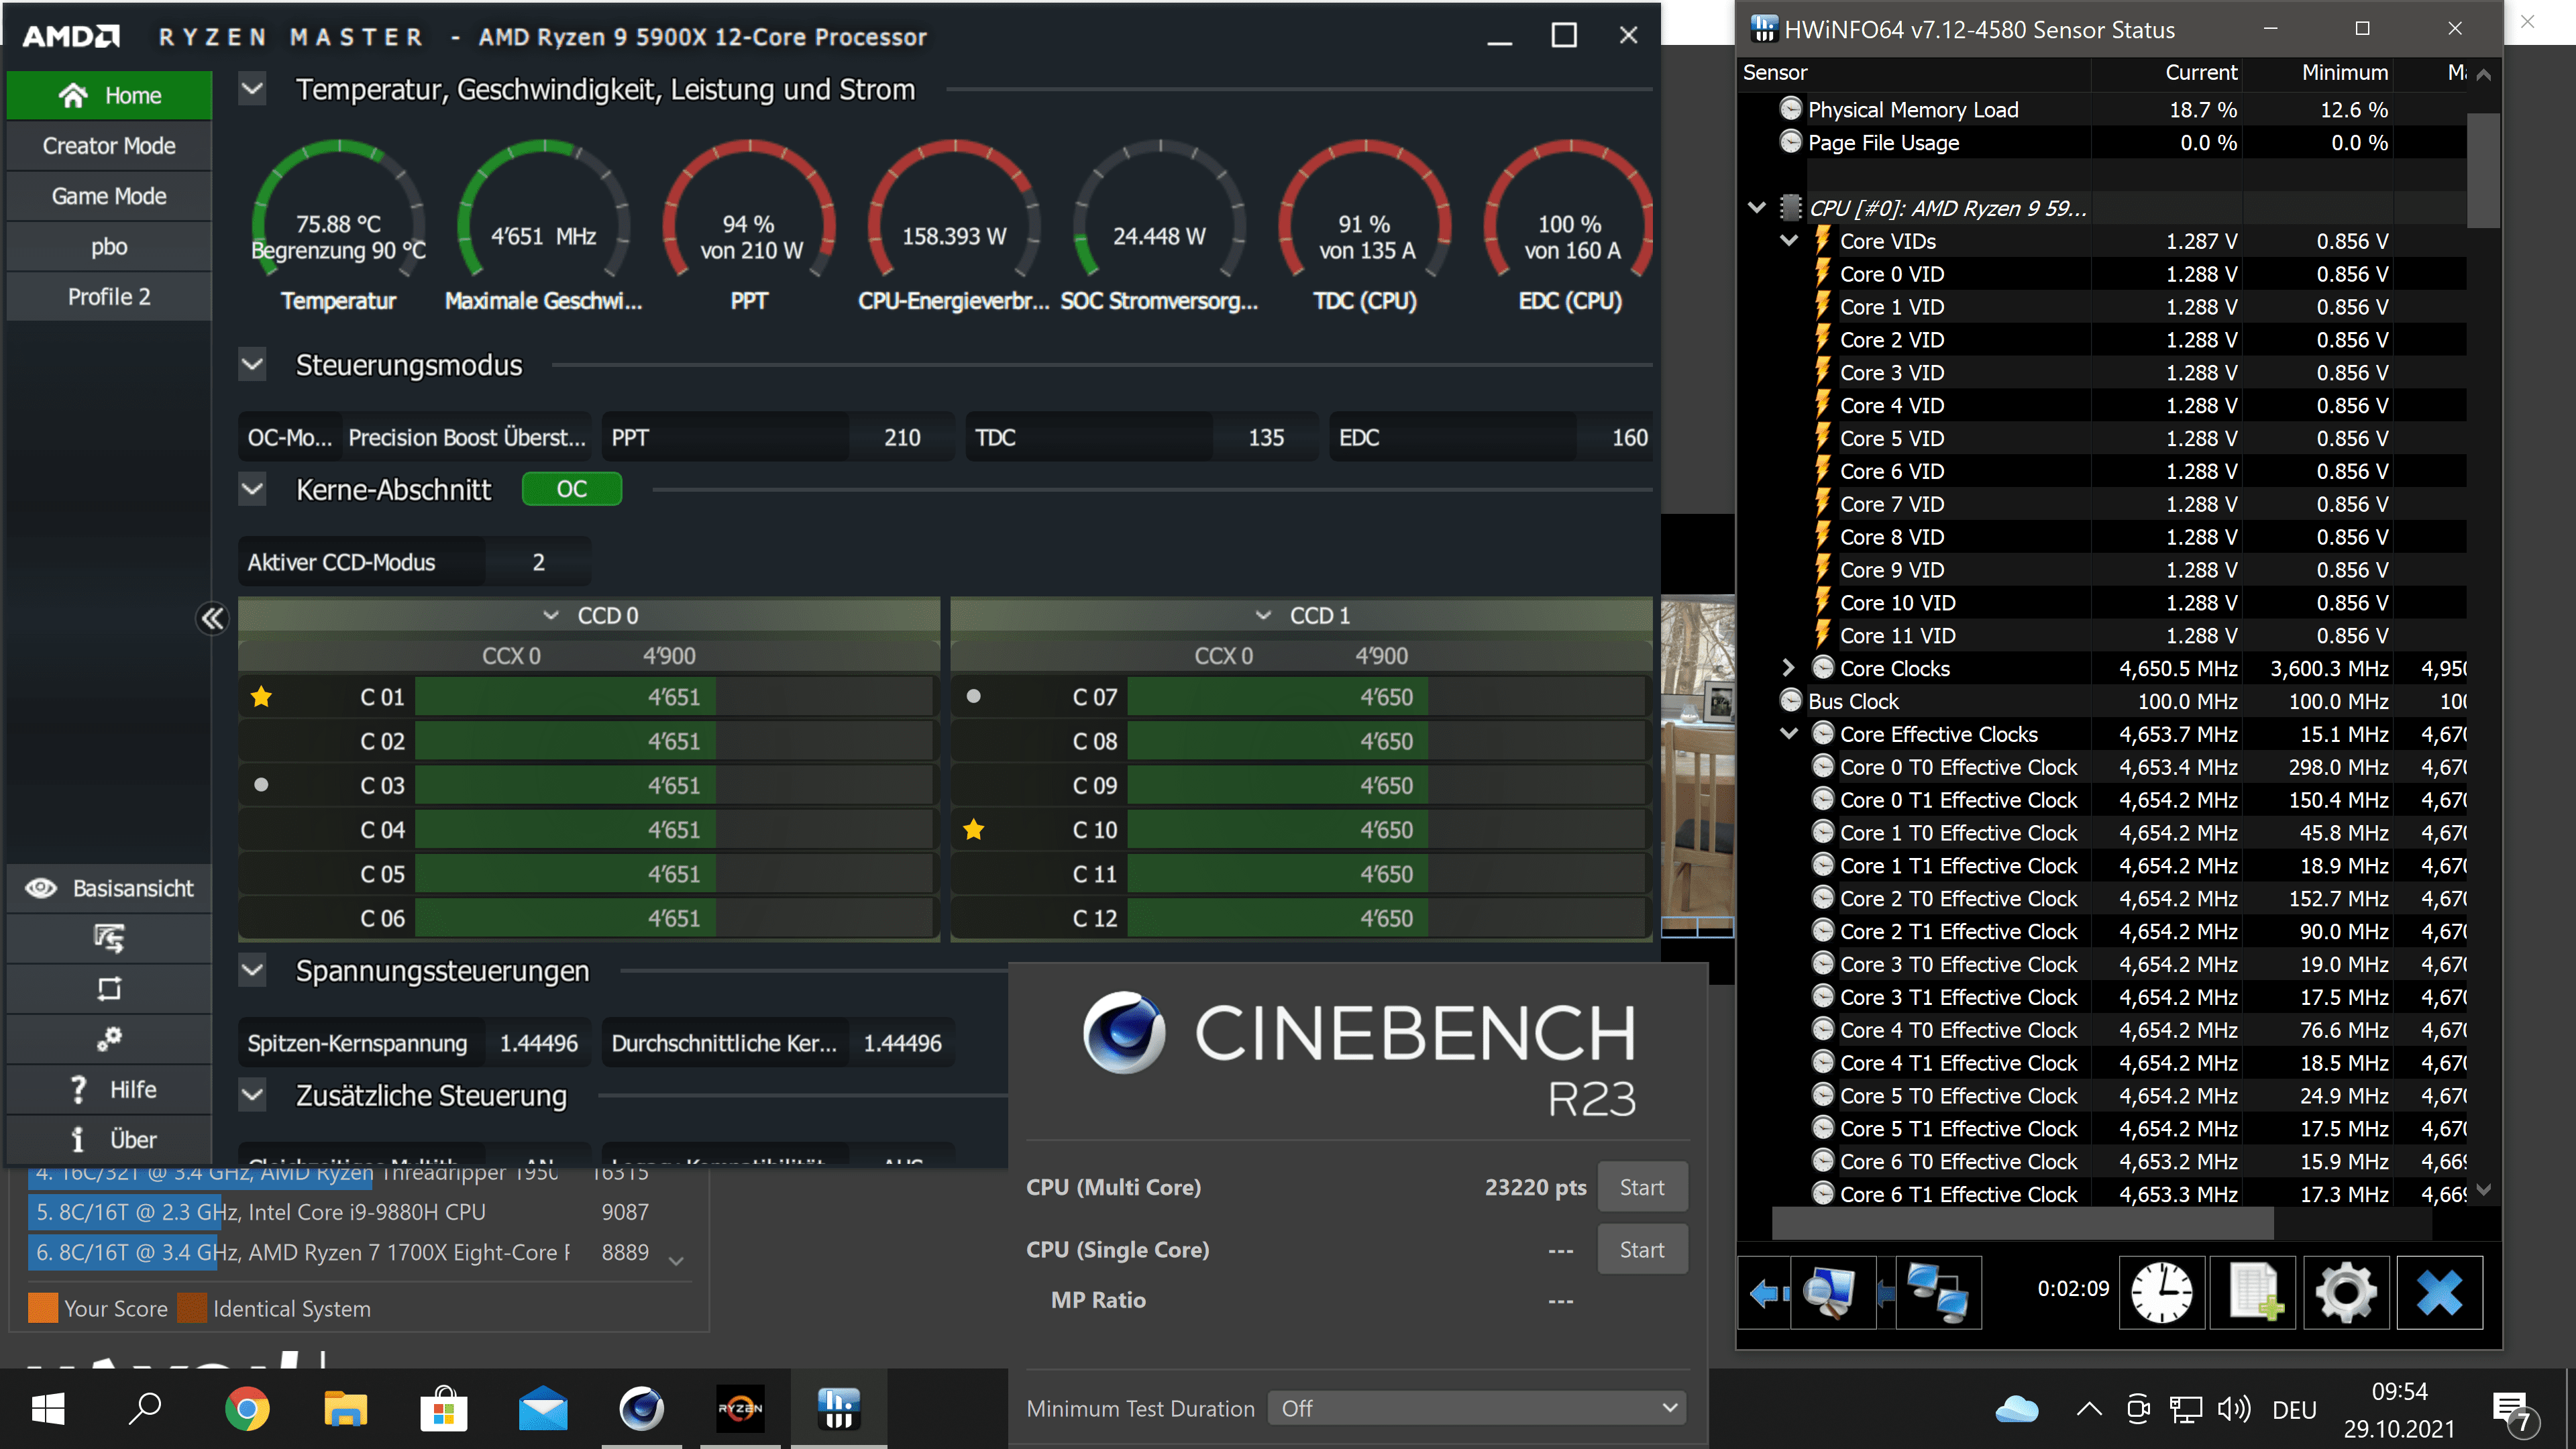Open Minimum Test Duration dropdown
This screenshot has height=1449, width=2576.
coord(1476,1408)
